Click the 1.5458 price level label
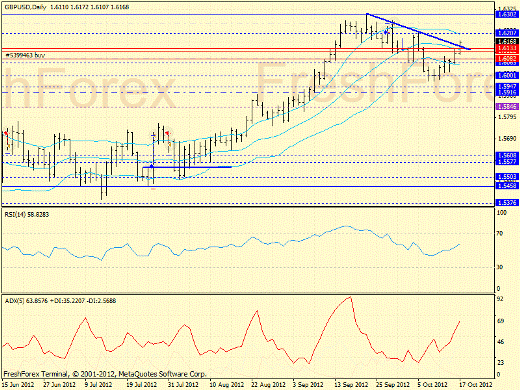This screenshot has width=520, height=390. tap(507, 185)
